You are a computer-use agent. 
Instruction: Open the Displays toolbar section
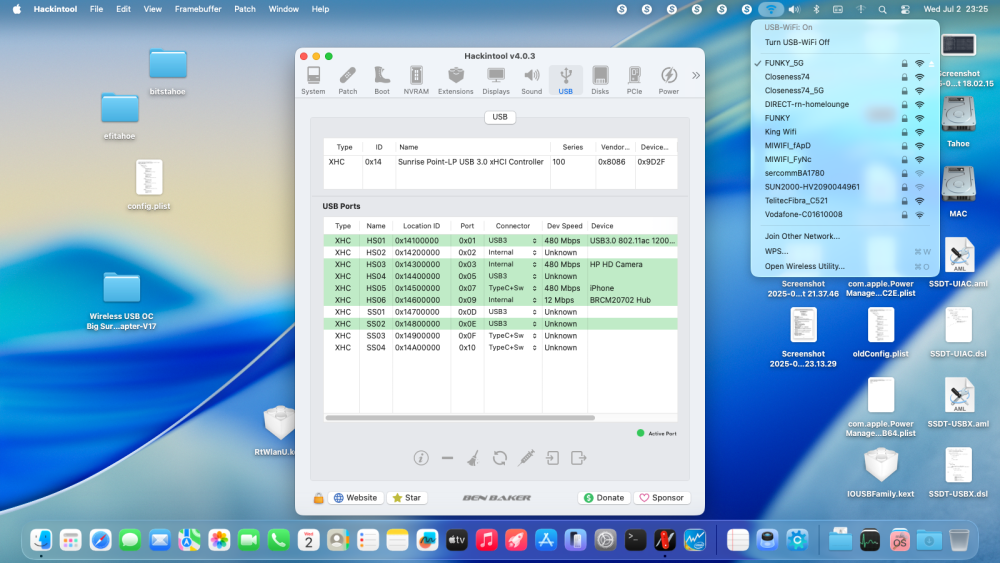(x=496, y=81)
